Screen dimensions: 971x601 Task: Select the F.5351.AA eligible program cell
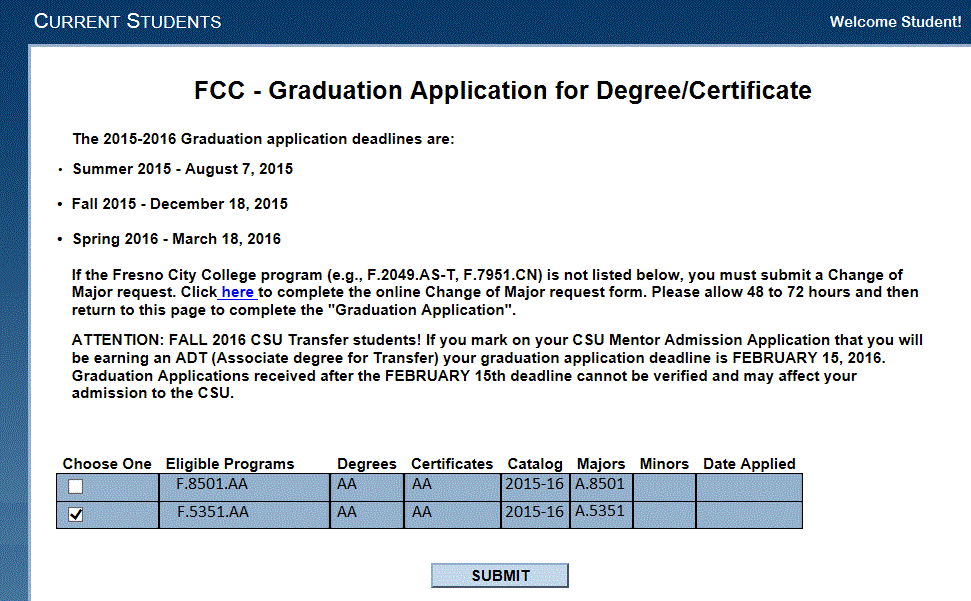coord(245,515)
